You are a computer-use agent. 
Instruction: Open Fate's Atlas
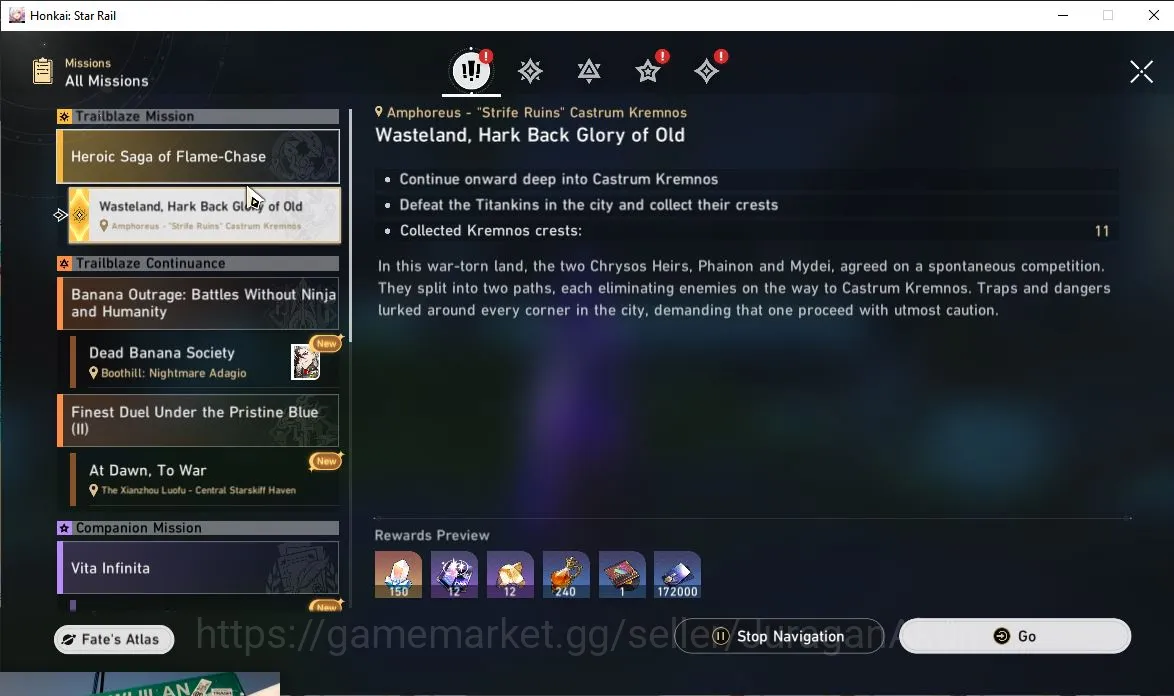tap(114, 639)
